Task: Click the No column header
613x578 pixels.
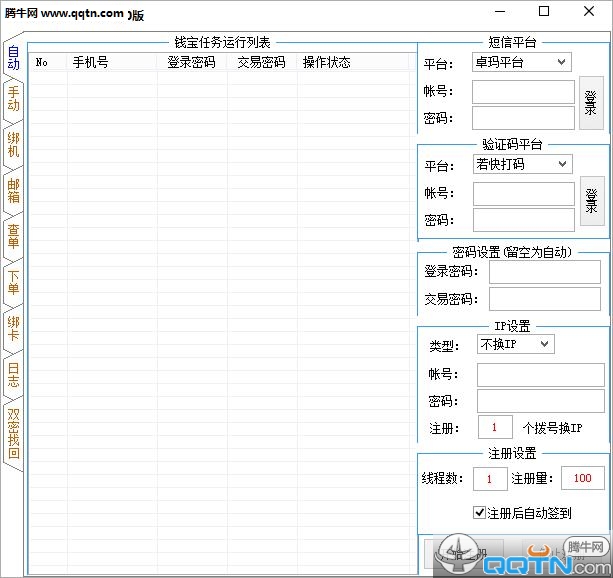Action: pyautogui.click(x=48, y=63)
